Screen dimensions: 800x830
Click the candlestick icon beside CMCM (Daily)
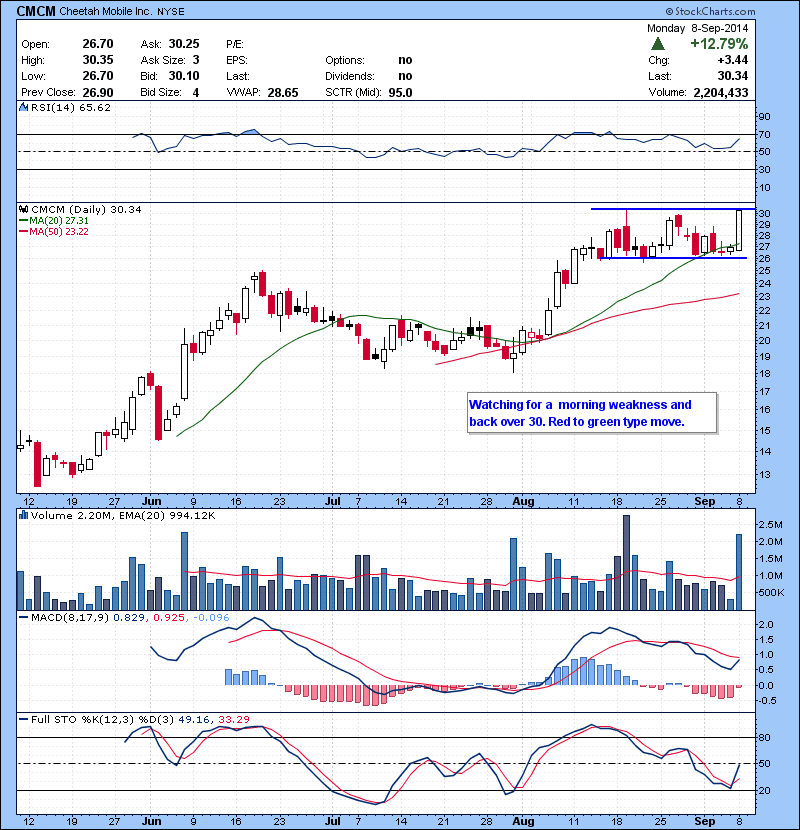pyautogui.click(x=23, y=210)
